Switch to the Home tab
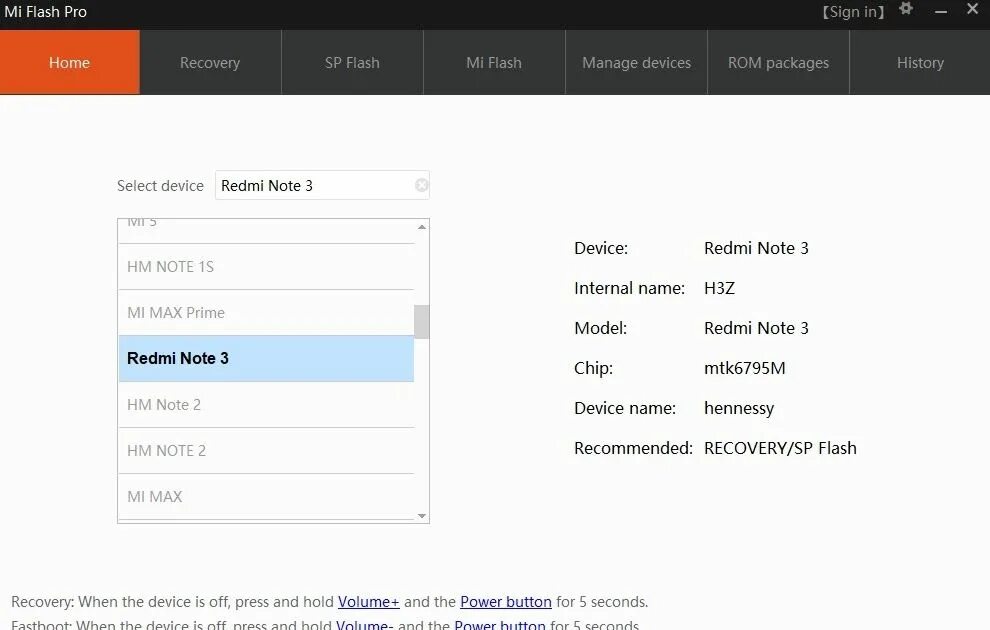 pyautogui.click(x=69, y=62)
